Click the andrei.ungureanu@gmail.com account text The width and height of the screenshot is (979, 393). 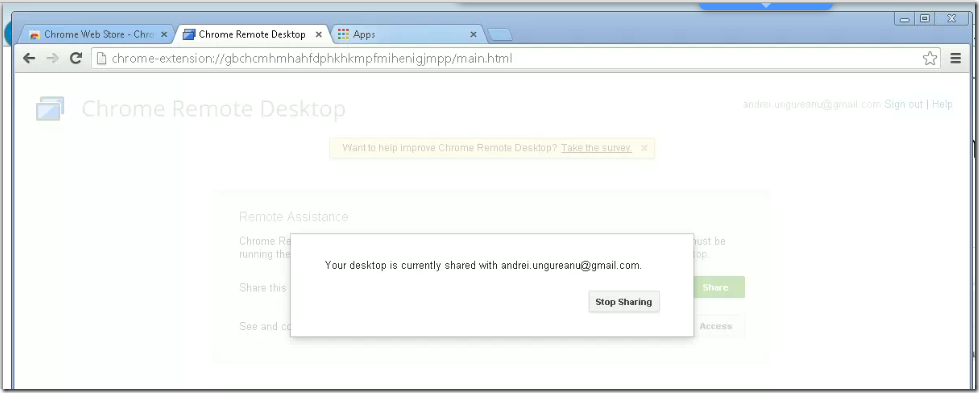click(812, 104)
